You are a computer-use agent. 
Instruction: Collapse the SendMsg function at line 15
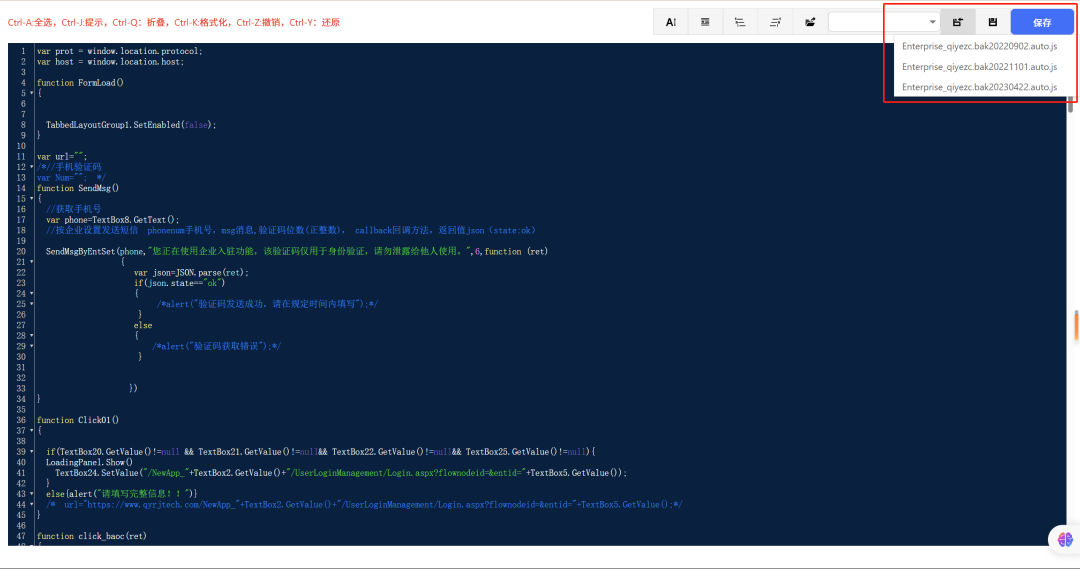[x=32, y=198]
